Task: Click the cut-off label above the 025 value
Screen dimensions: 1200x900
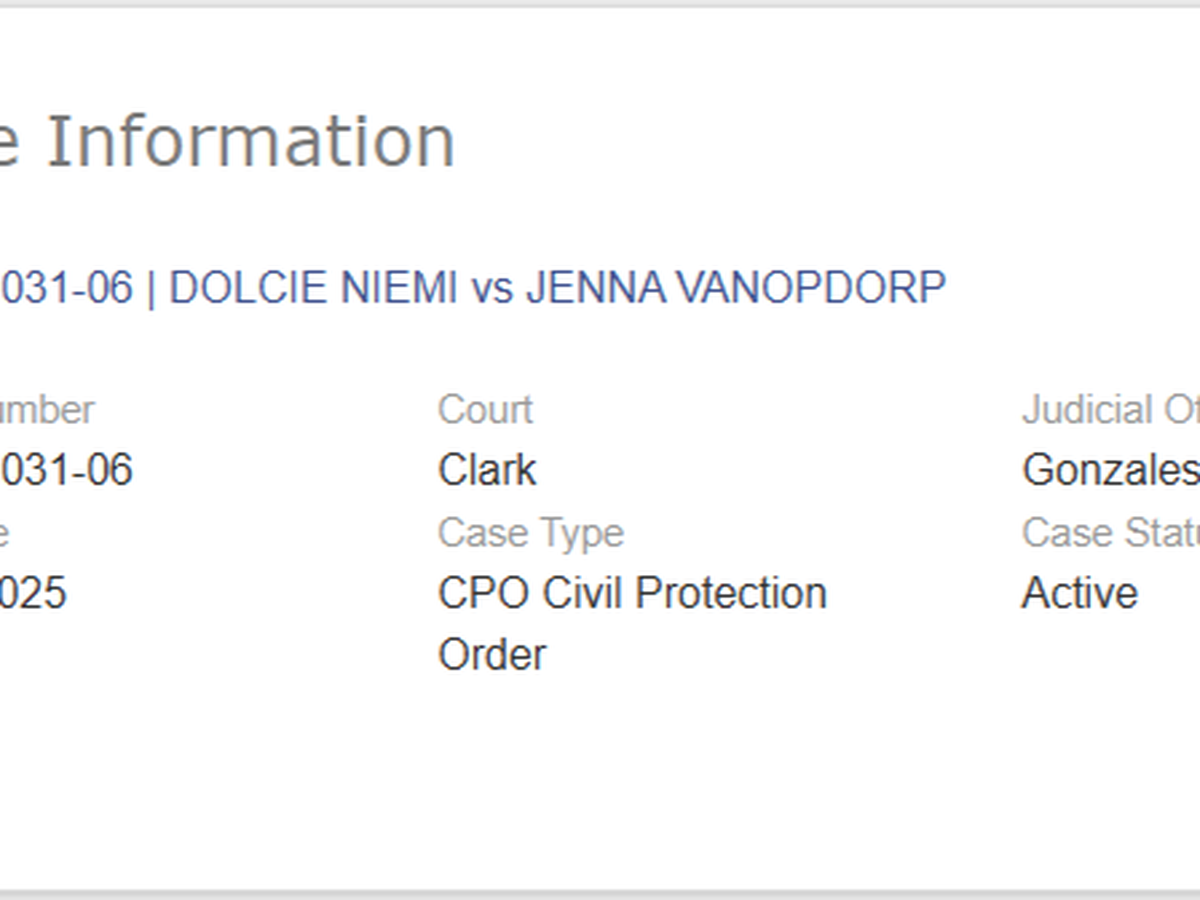Action: [x=5, y=533]
